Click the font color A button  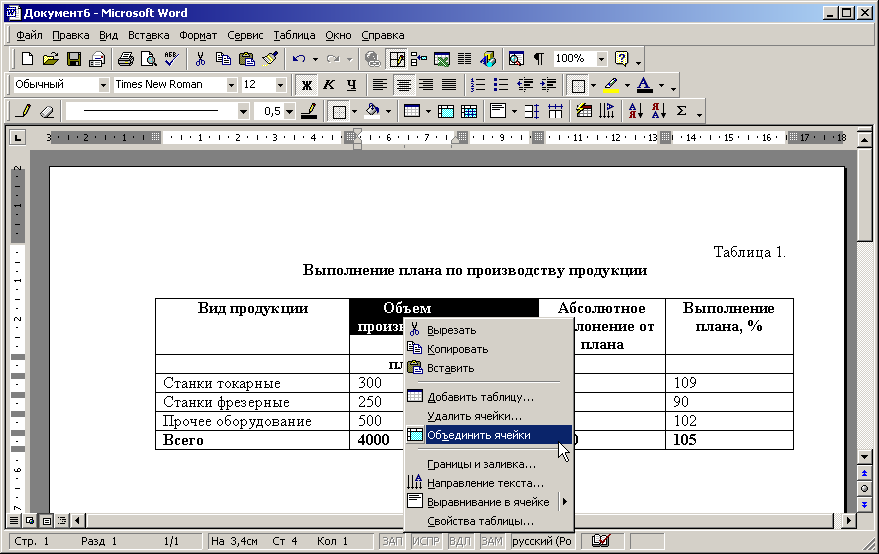[x=645, y=85]
